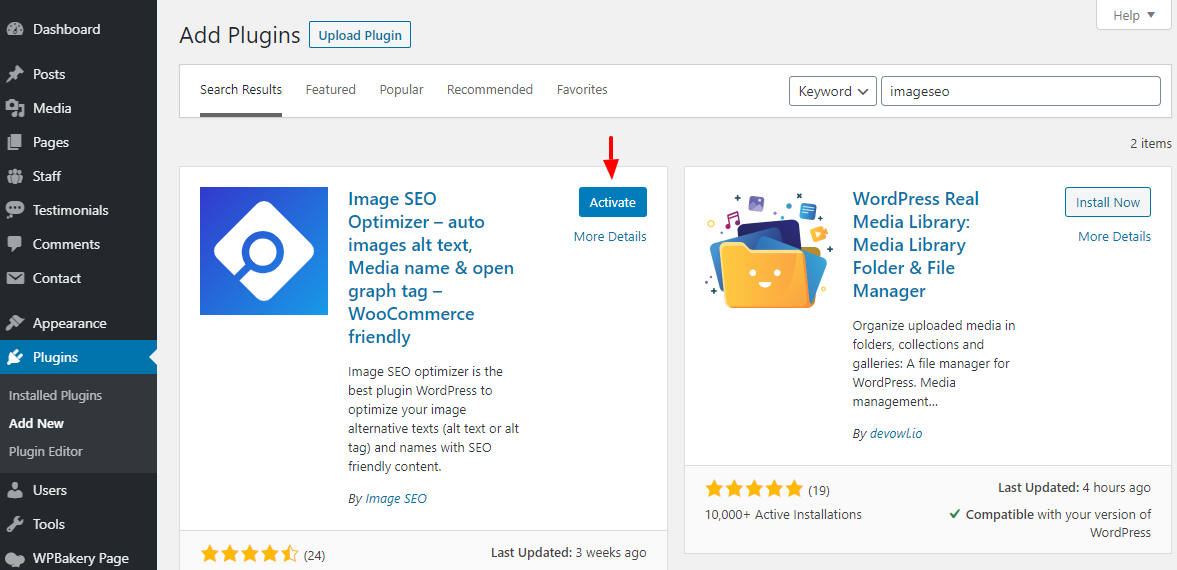Open More Details for Image SEO Optimizer

pyautogui.click(x=610, y=237)
